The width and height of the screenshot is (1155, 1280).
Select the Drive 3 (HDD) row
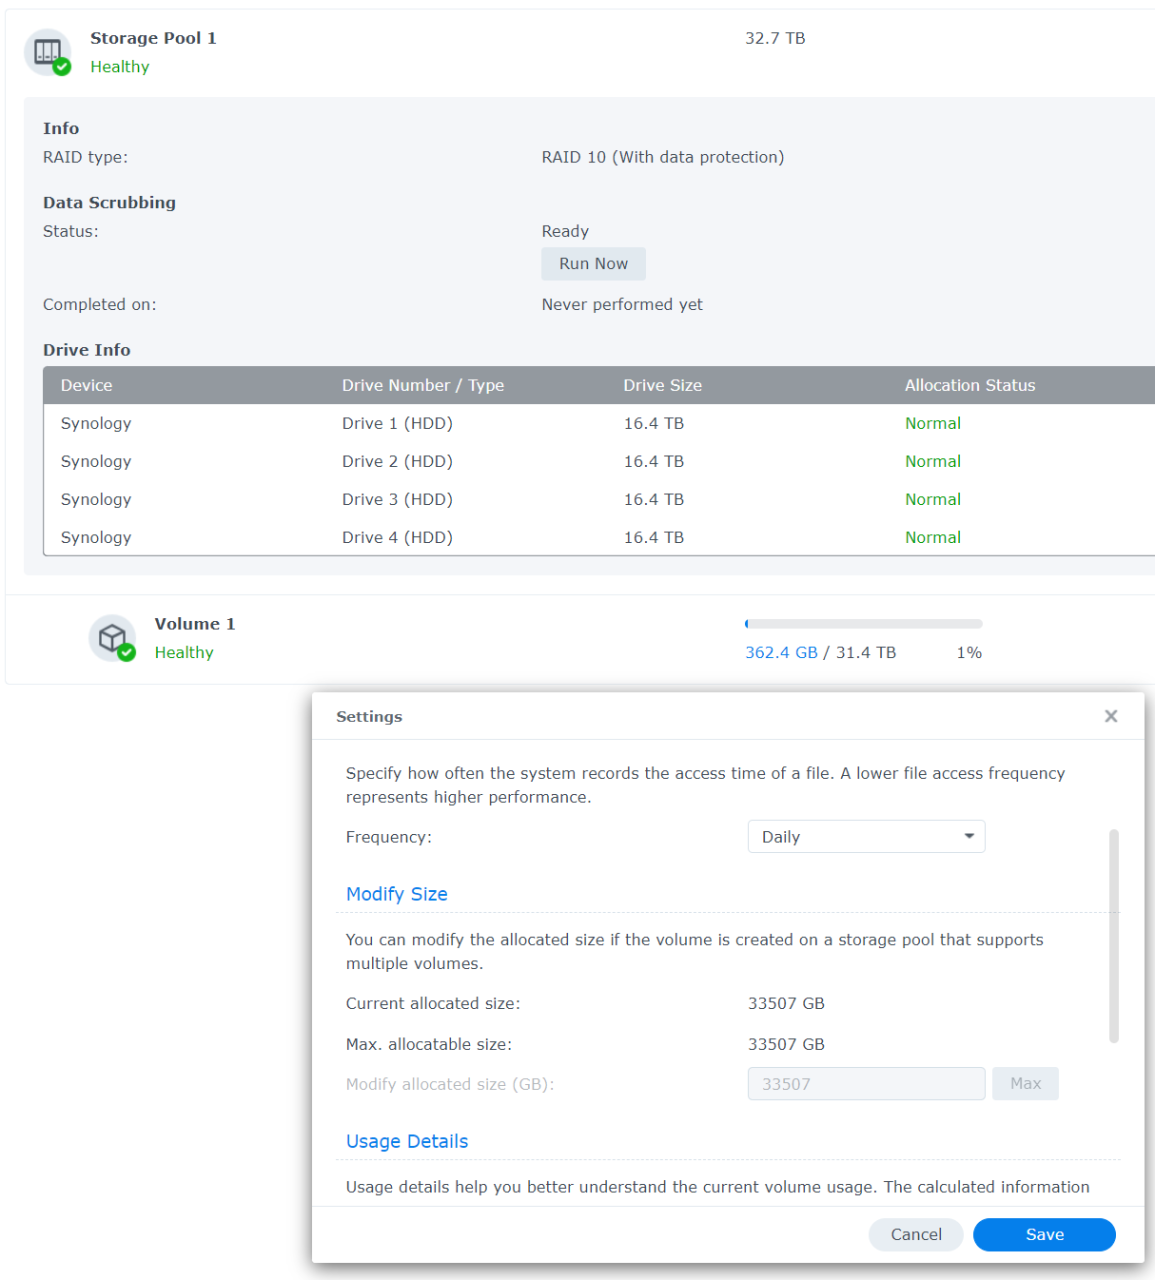click(x=397, y=500)
